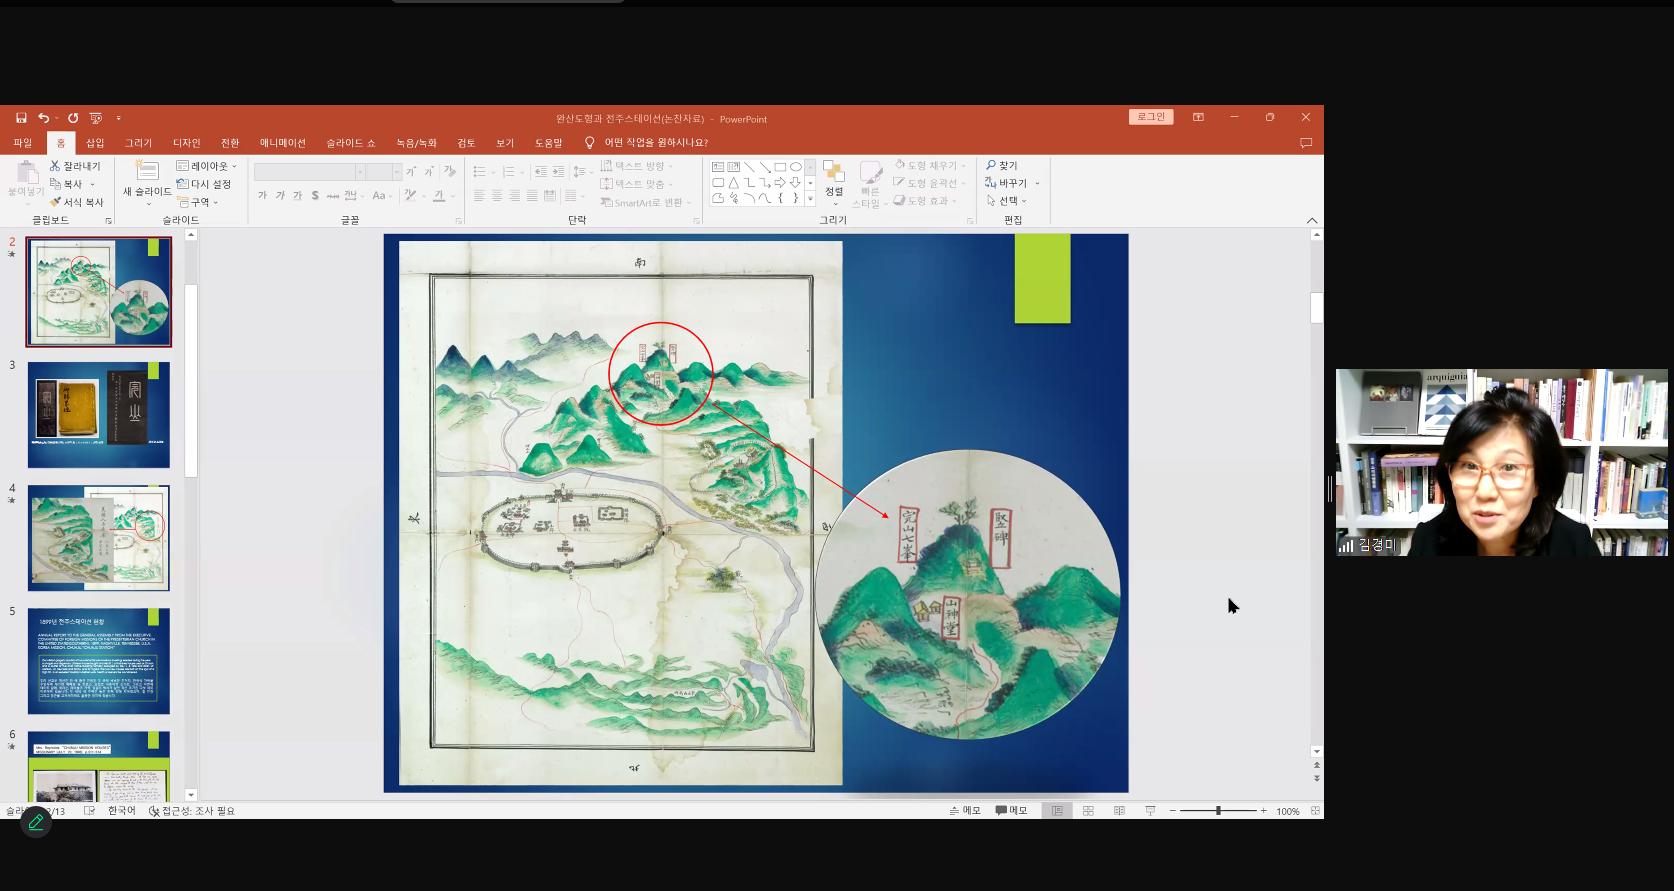1674x891 pixels.
Task: Toggle text Shadow (S) formatting
Action: tap(315, 196)
